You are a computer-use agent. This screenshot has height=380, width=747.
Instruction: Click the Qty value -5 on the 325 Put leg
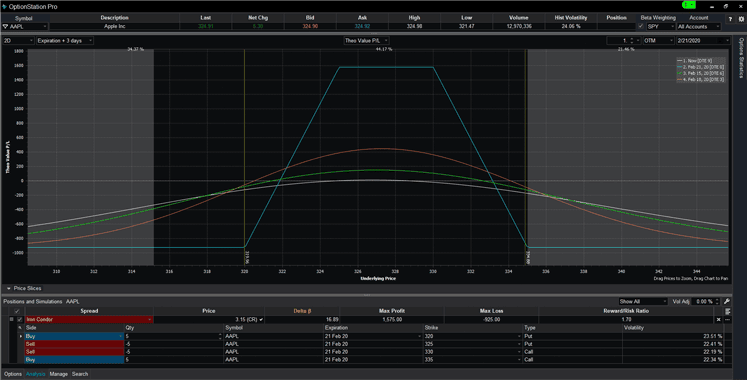128,344
